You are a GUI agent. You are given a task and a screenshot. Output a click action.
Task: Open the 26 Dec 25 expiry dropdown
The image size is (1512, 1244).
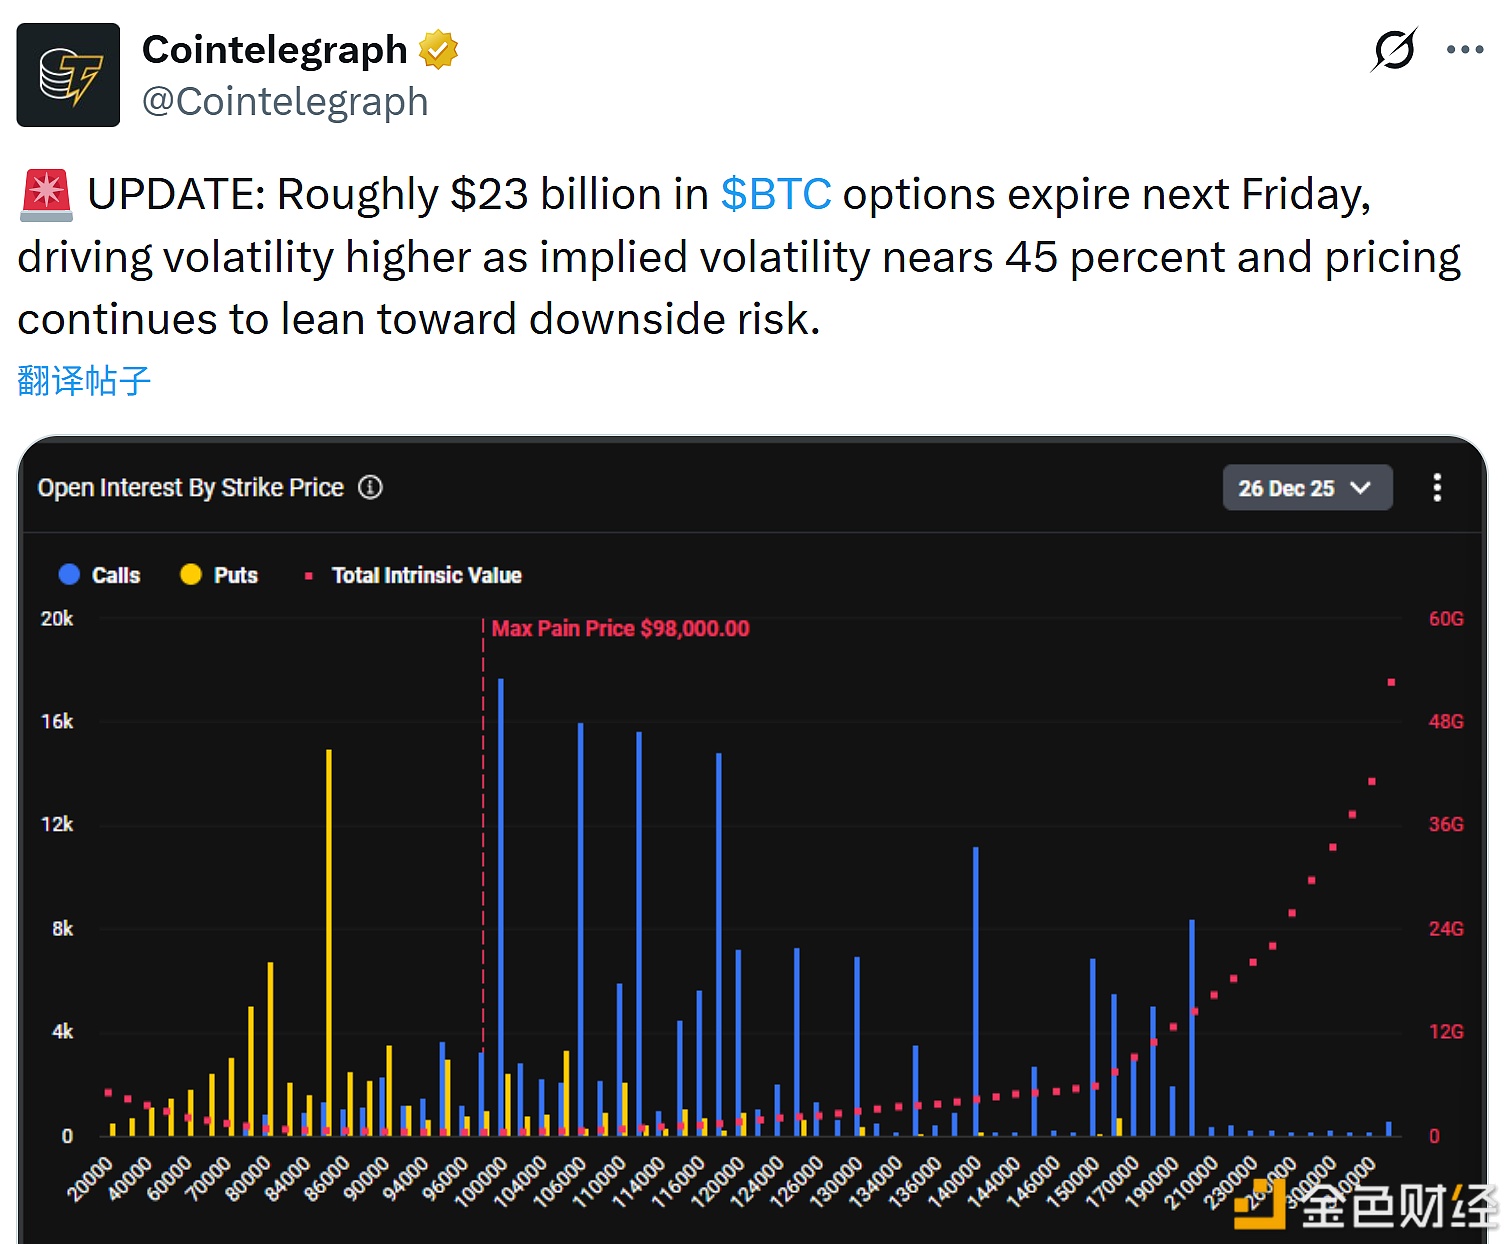pos(1306,488)
